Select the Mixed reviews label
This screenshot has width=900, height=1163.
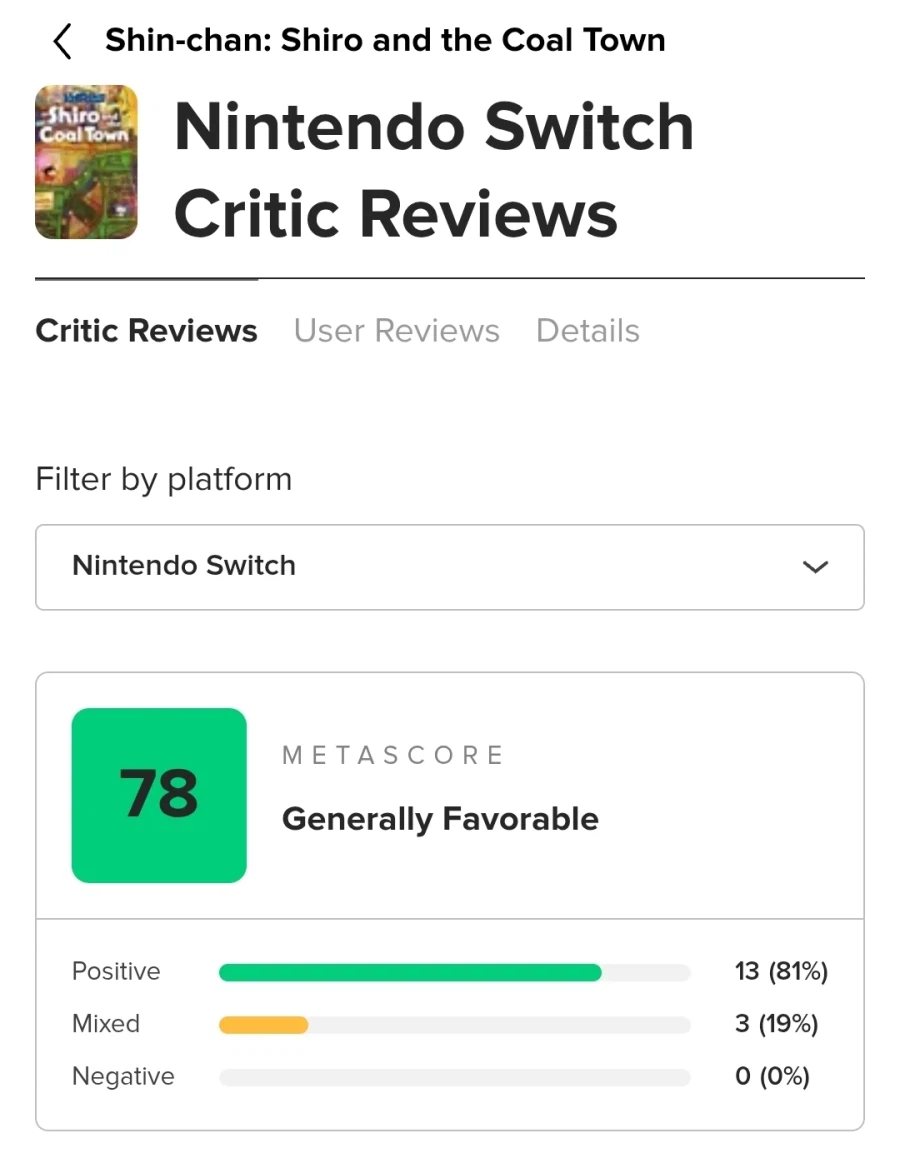[x=106, y=1024]
